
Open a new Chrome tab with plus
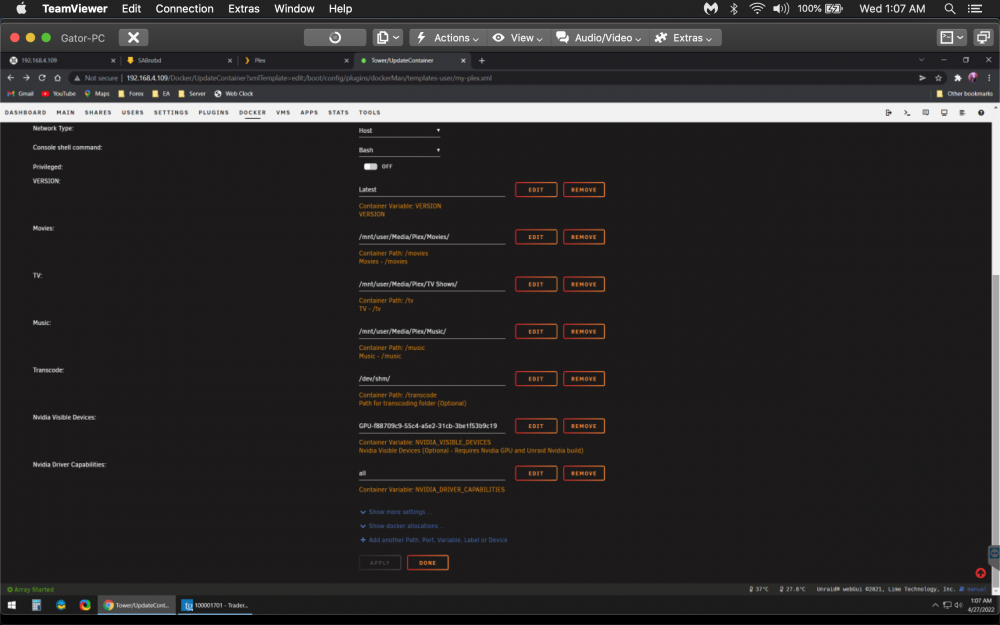482,61
